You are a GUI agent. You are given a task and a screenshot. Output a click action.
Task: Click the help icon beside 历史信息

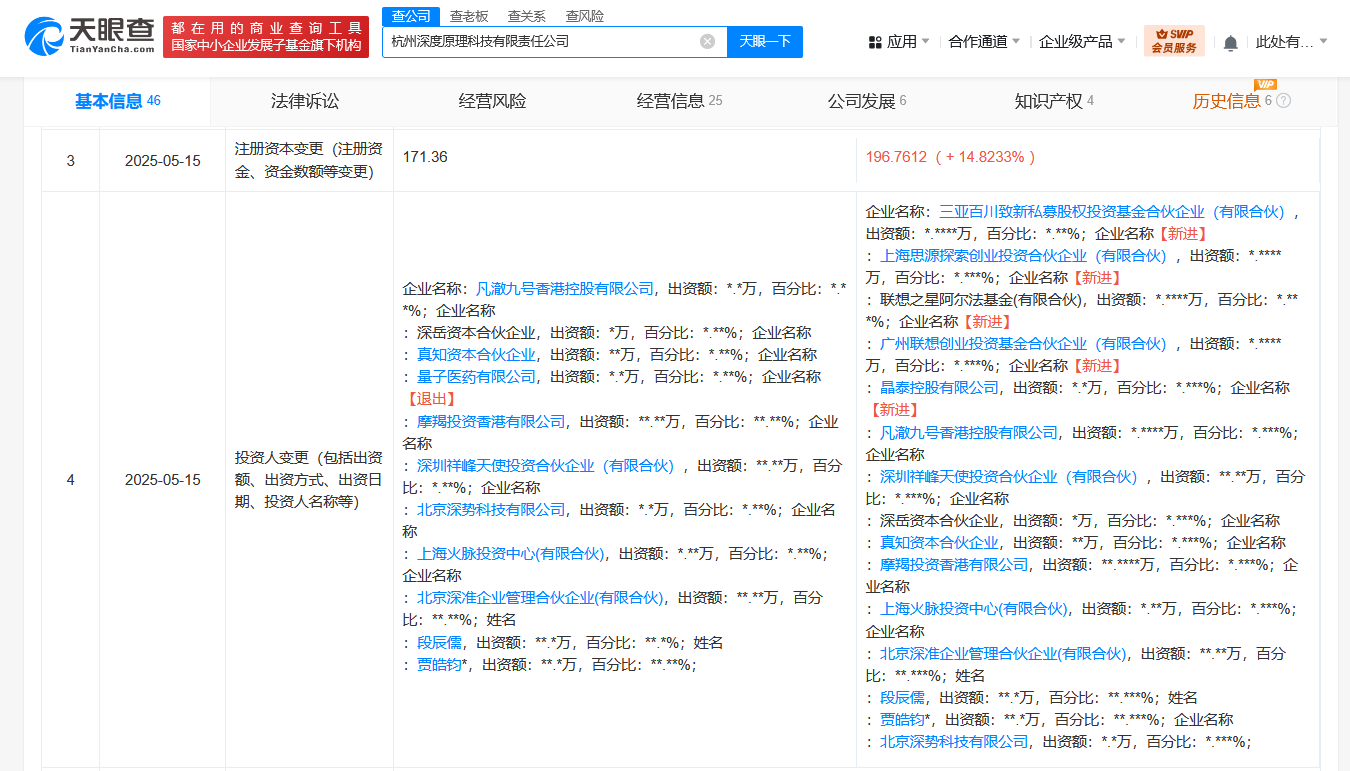coord(1284,101)
